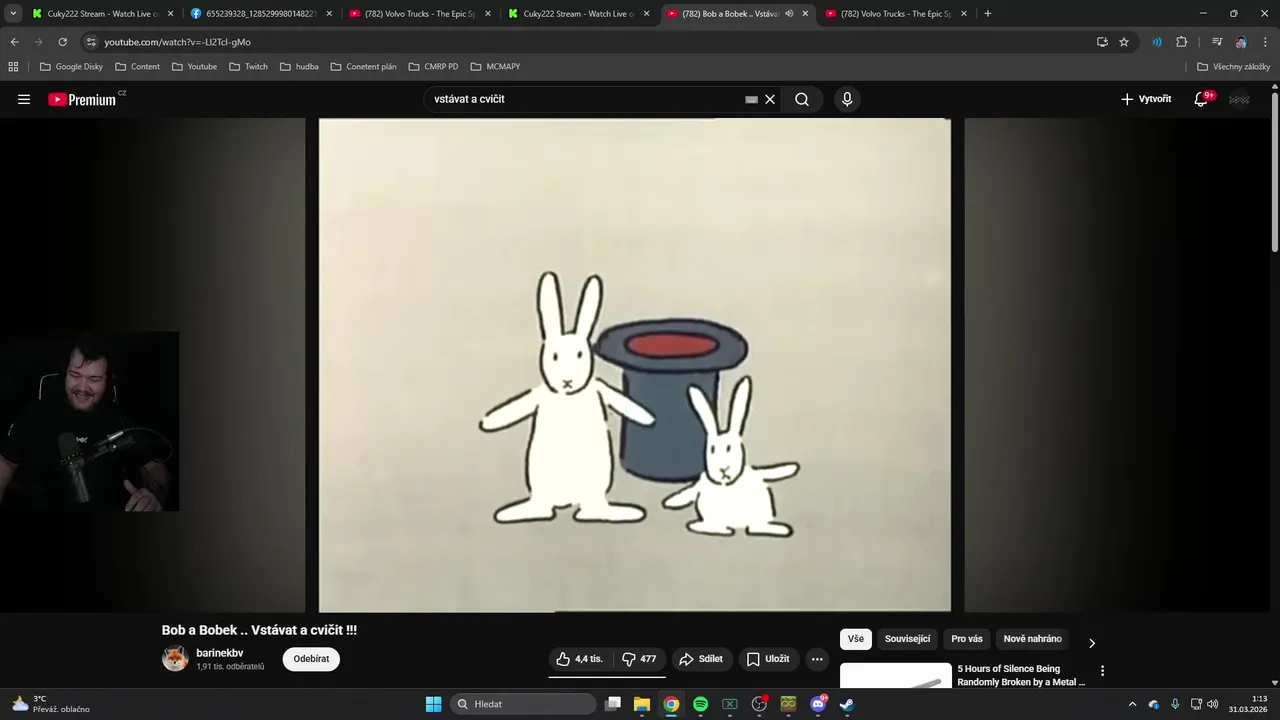Open the YouTube account avatar menu
Screen dimensions: 1280x720
1239,99
